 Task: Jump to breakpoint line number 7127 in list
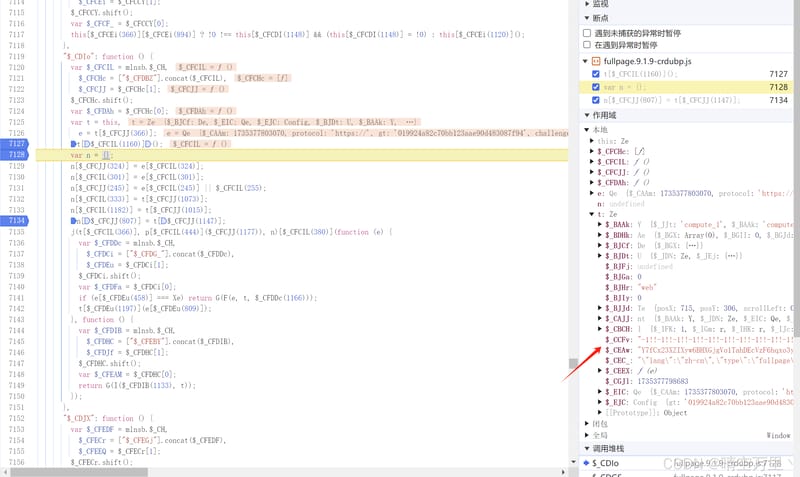click(x=779, y=74)
